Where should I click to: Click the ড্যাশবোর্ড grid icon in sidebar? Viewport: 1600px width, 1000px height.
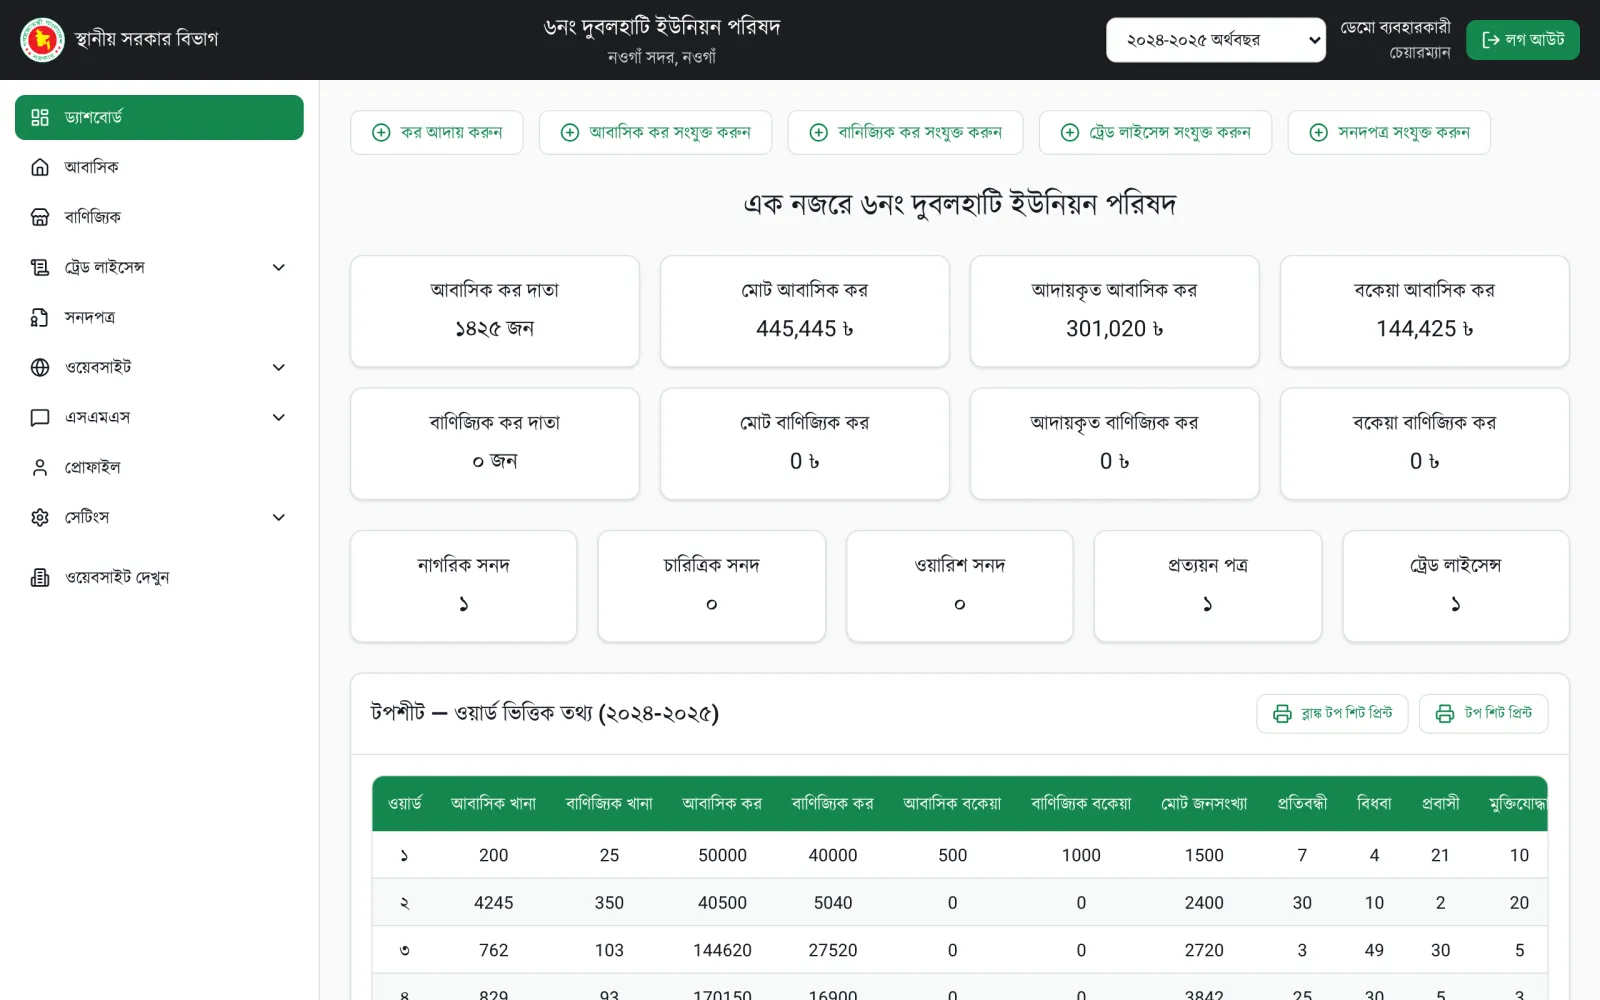click(x=40, y=117)
